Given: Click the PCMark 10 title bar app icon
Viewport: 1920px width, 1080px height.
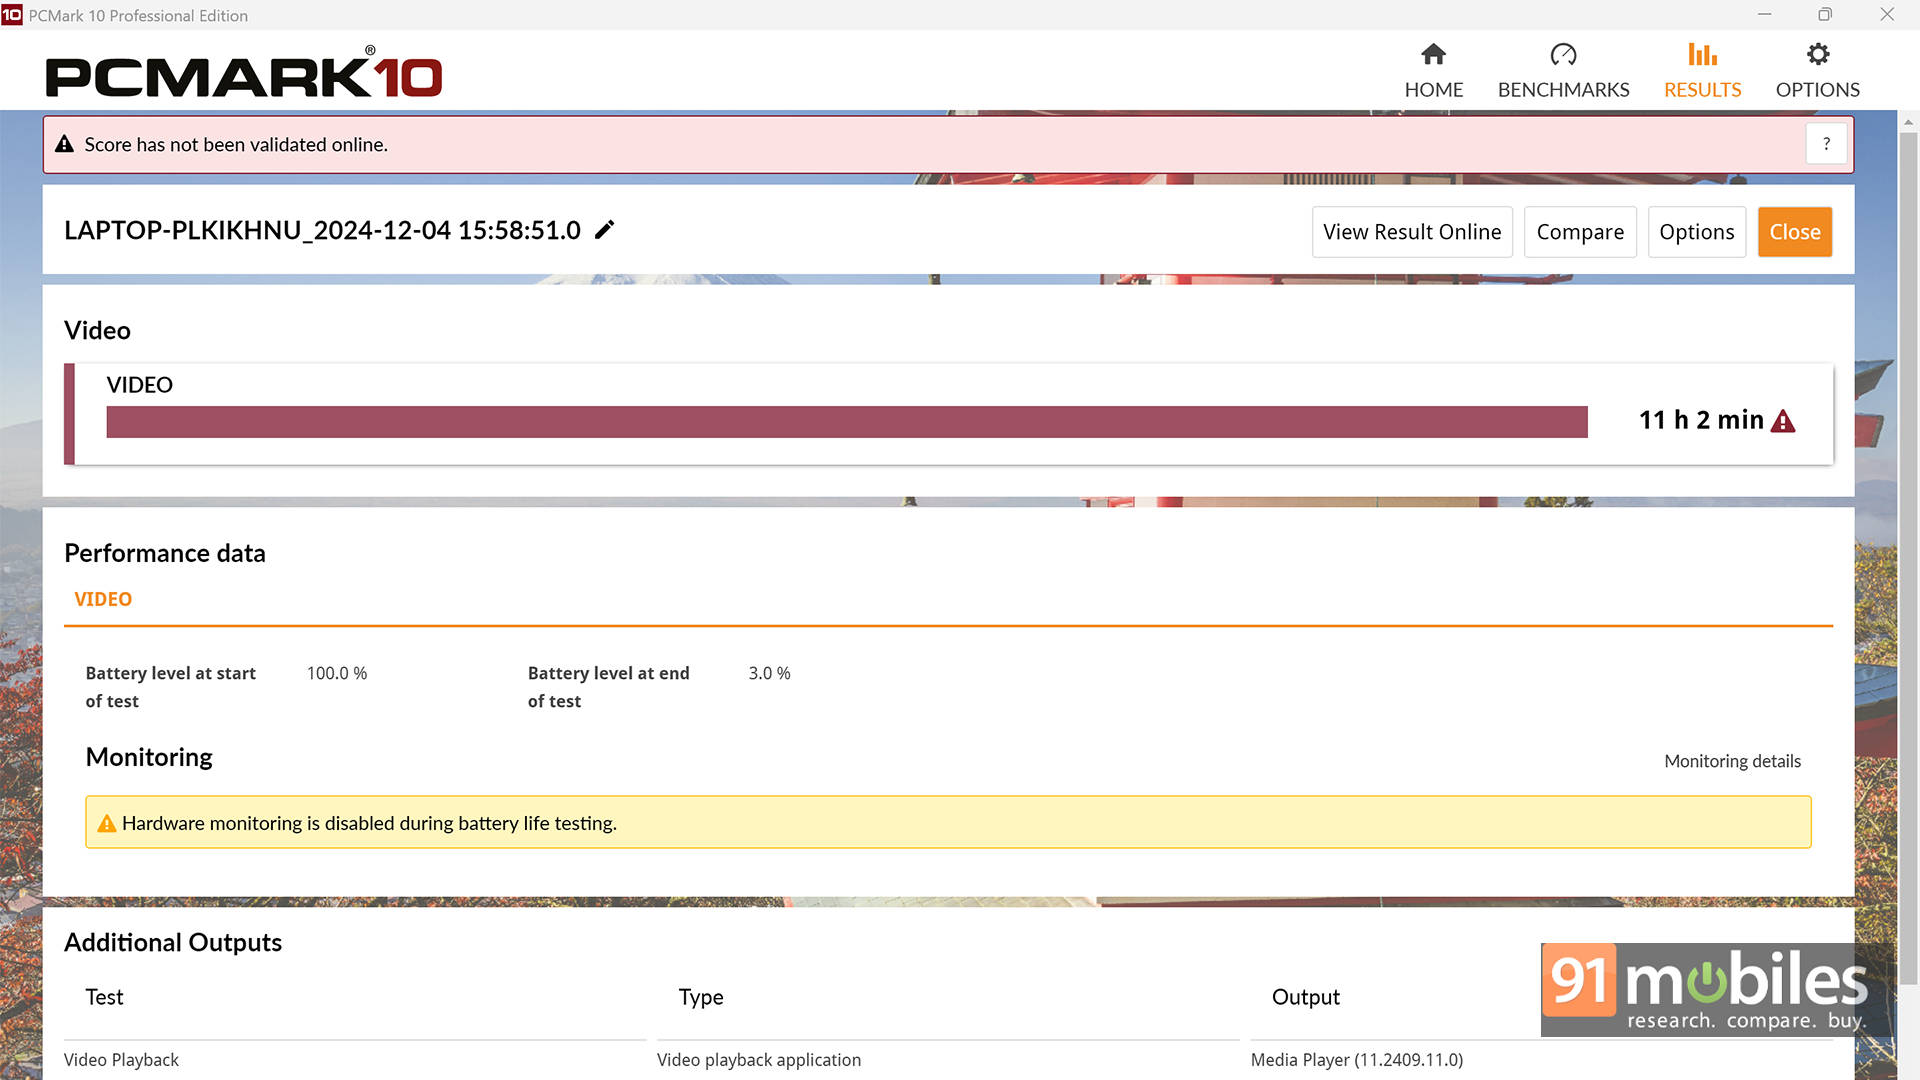Looking at the screenshot, I should pos(12,15).
